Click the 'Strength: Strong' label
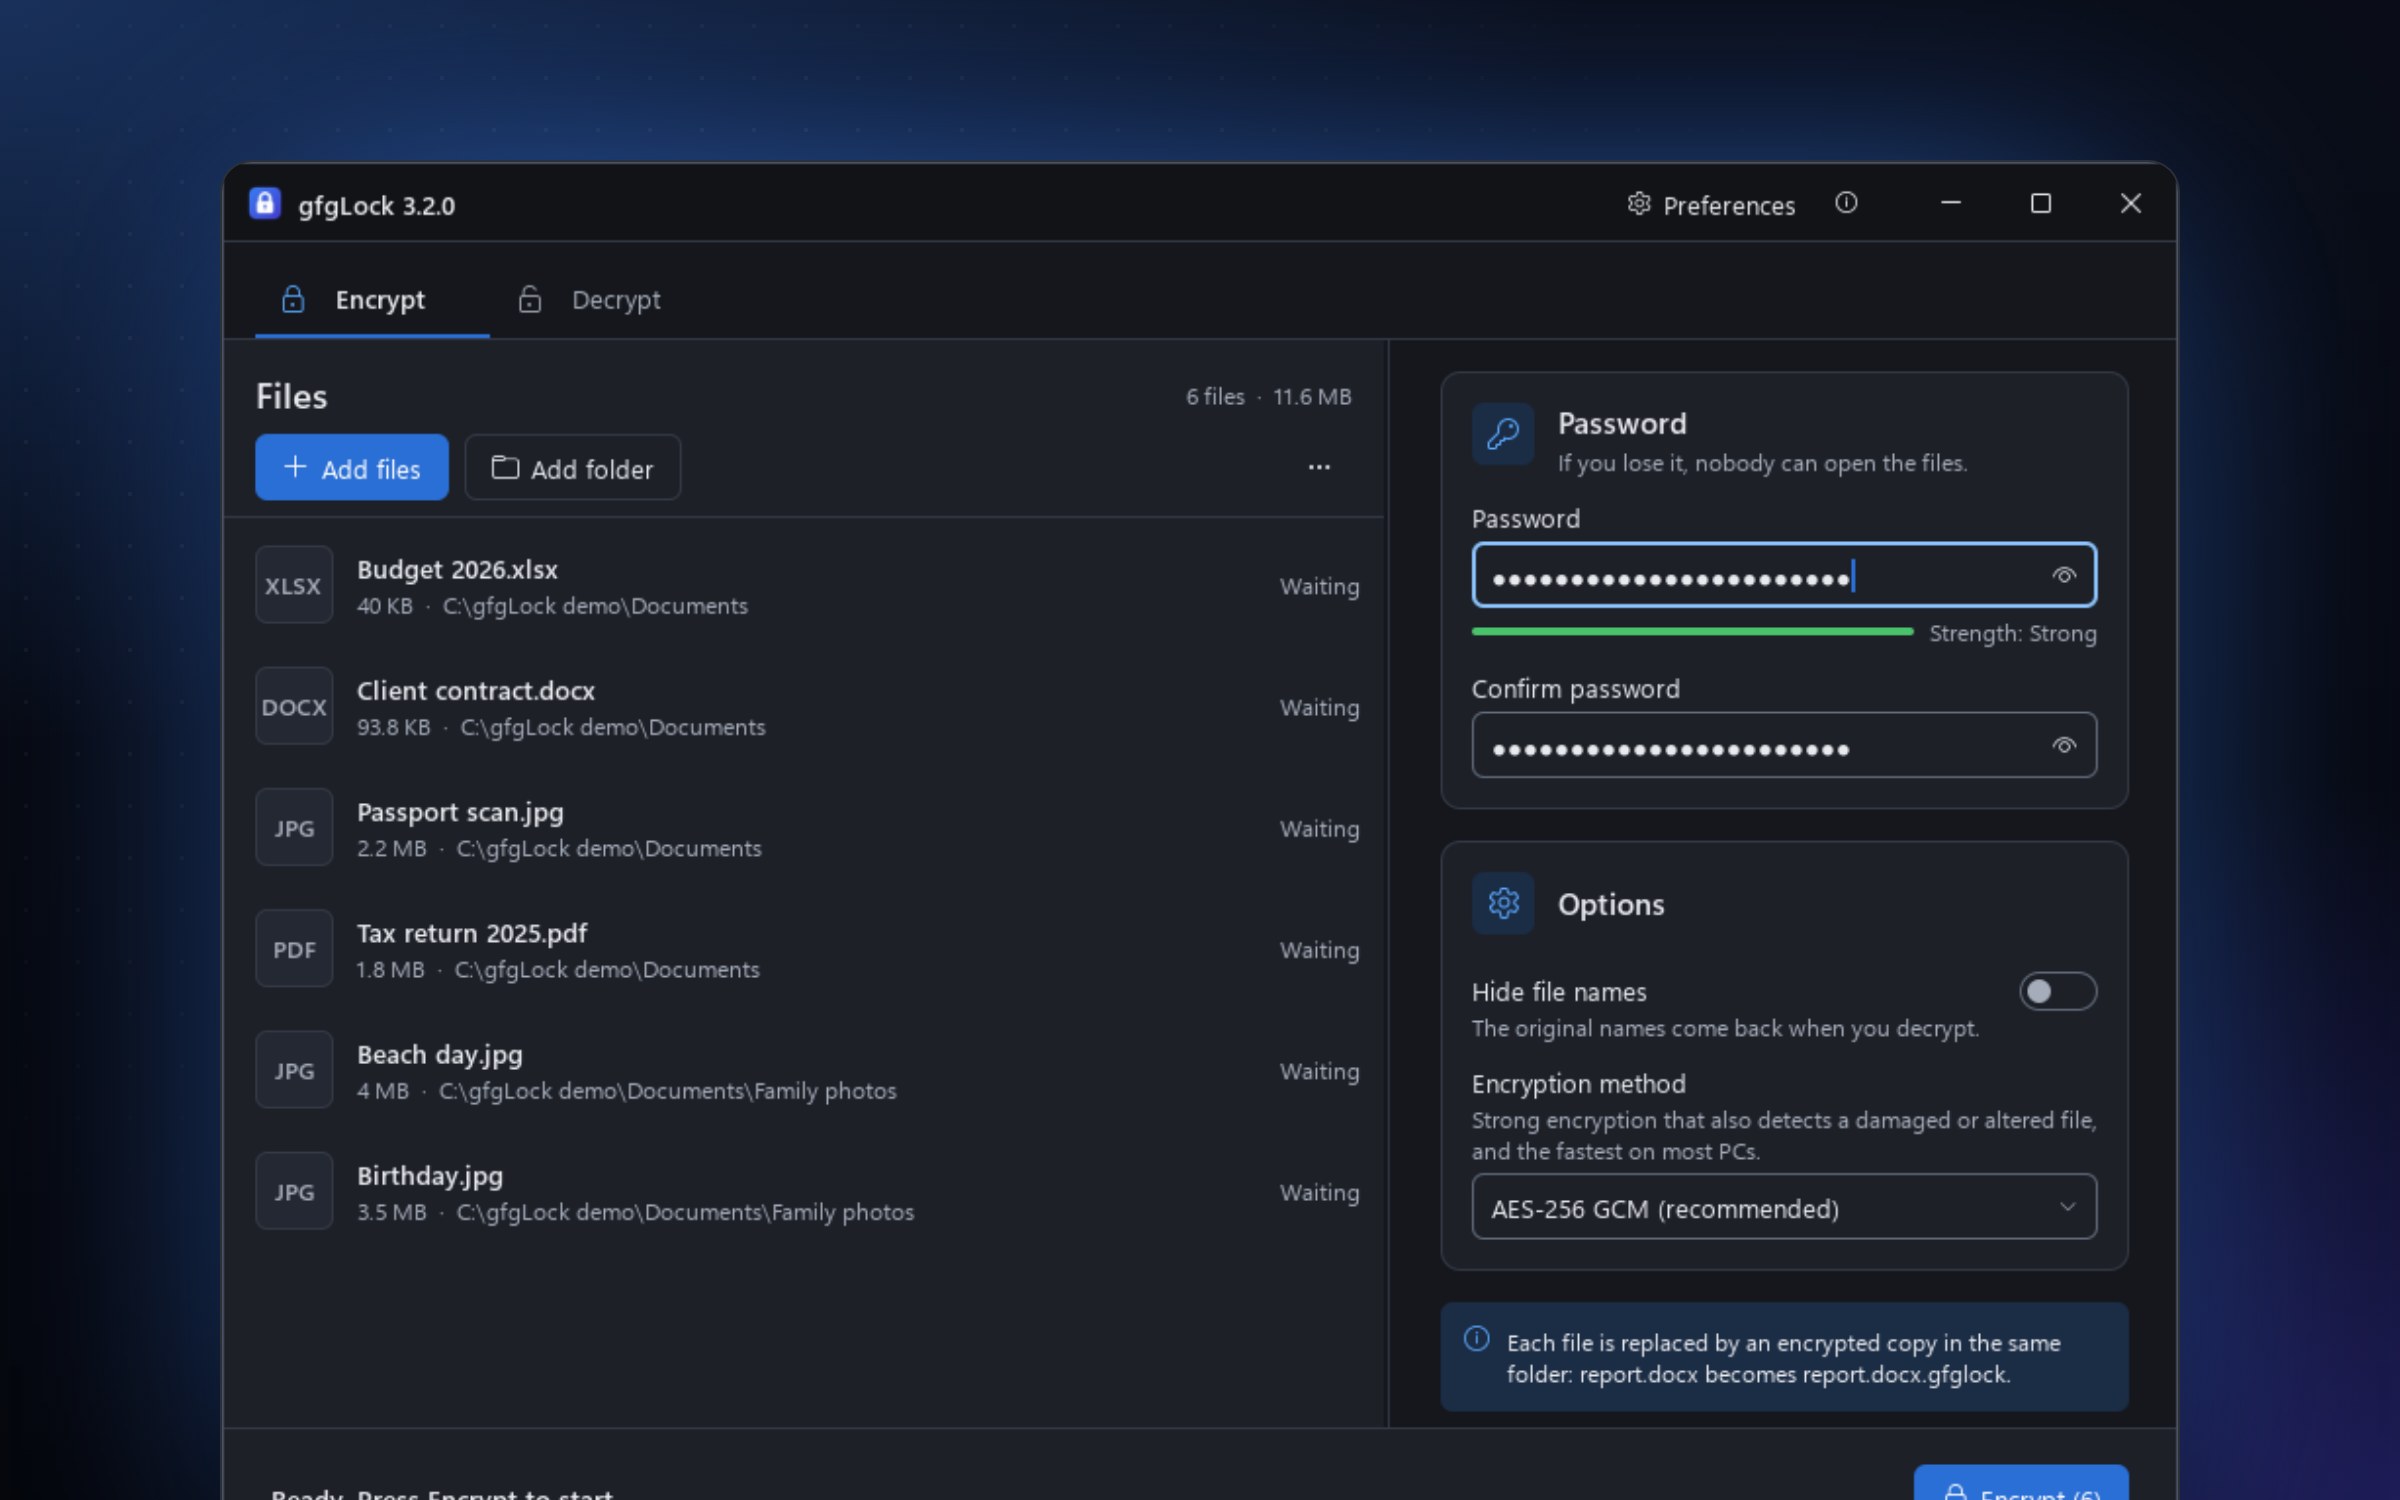 [2012, 633]
